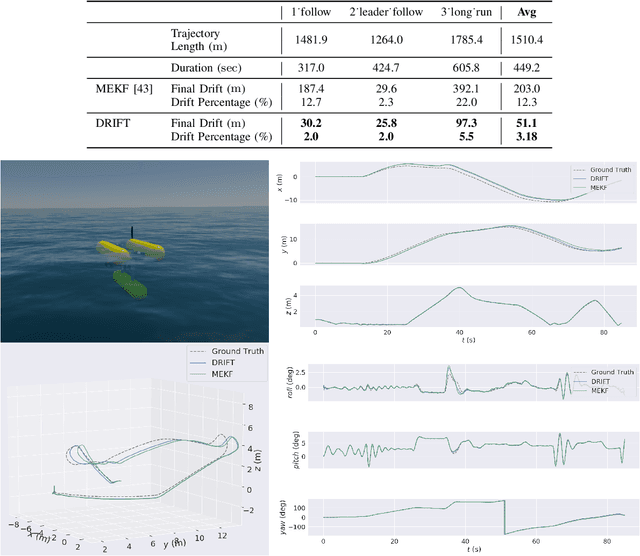Click "Final Drift (m)" label in MEKF row
This screenshot has height=556, width=640.
208,89
